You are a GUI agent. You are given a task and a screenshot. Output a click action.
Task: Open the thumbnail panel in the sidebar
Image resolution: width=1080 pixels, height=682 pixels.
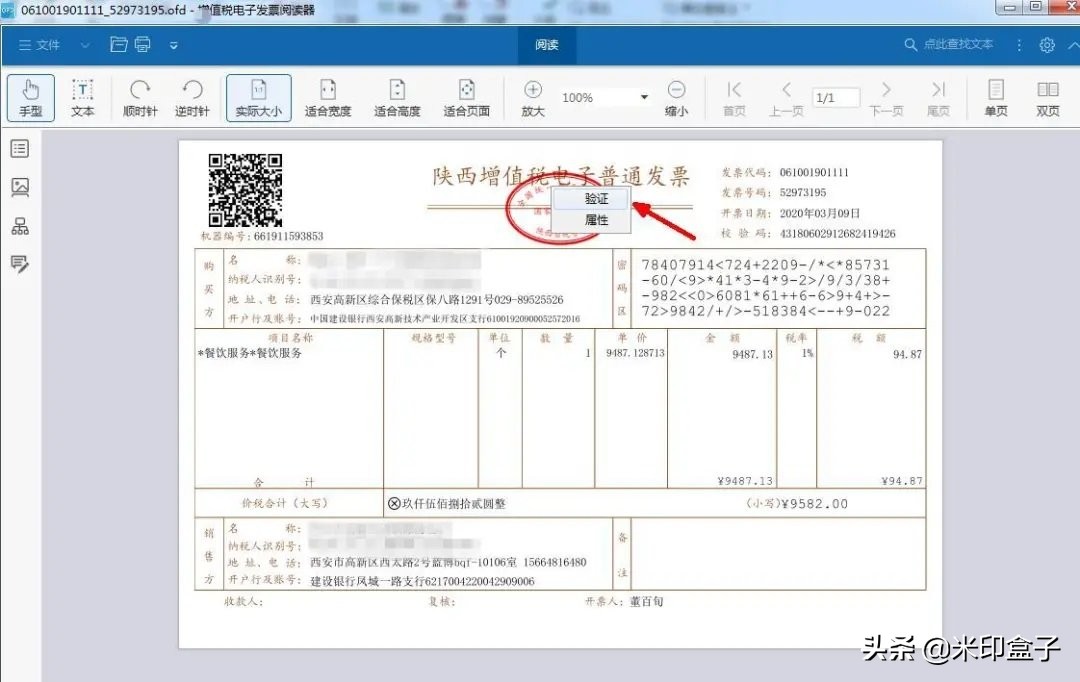[20, 187]
